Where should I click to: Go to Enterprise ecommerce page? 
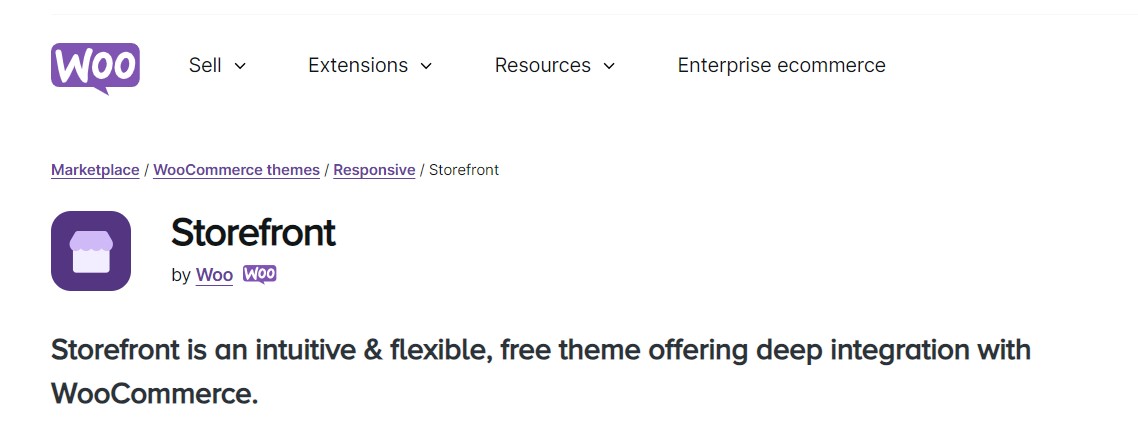pos(781,65)
